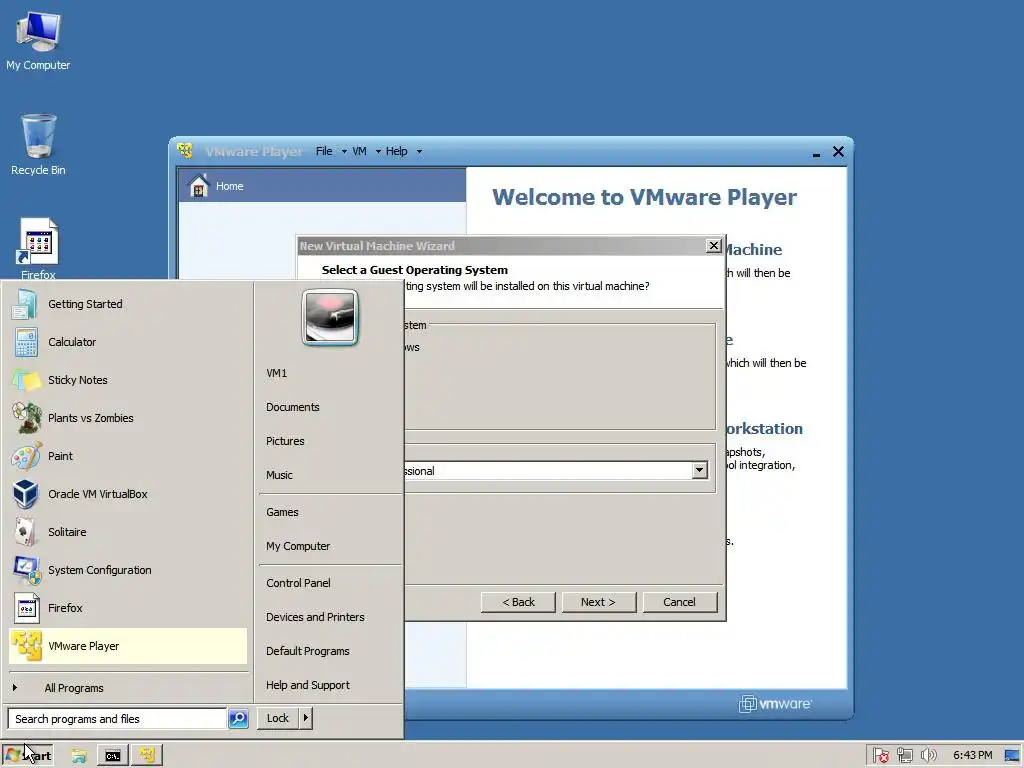Image resolution: width=1024 pixels, height=768 pixels.
Task: Cancel the New Virtual Machine Wizard
Action: [x=679, y=602]
